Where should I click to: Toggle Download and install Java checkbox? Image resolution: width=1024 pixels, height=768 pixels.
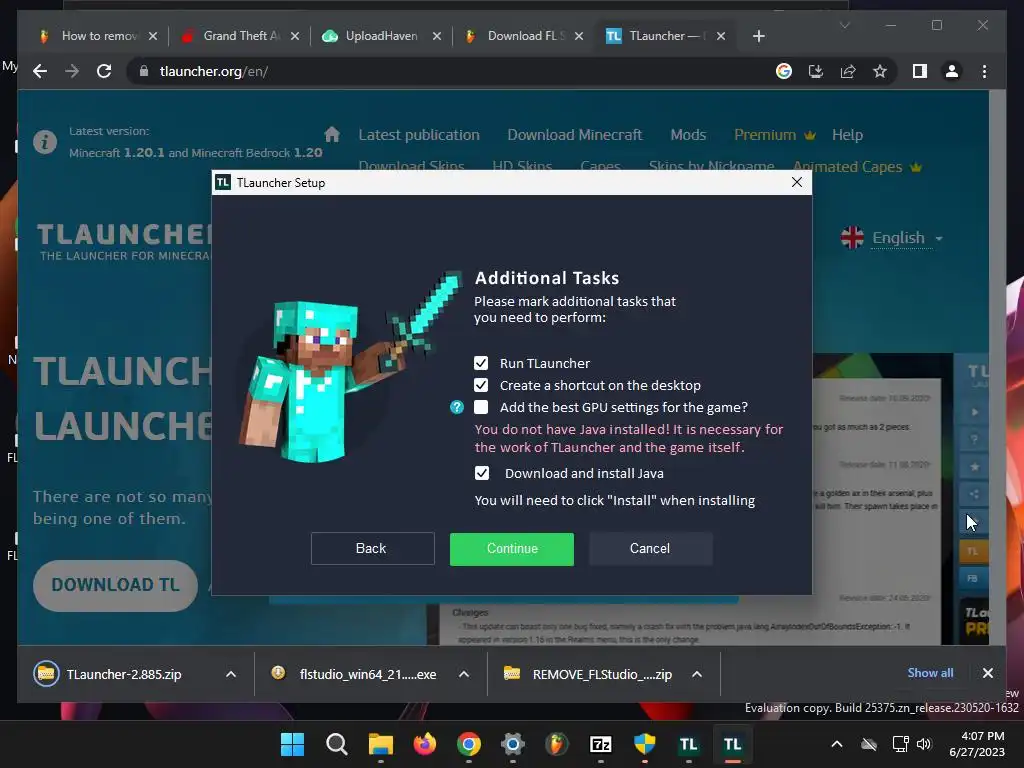coord(481,473)
